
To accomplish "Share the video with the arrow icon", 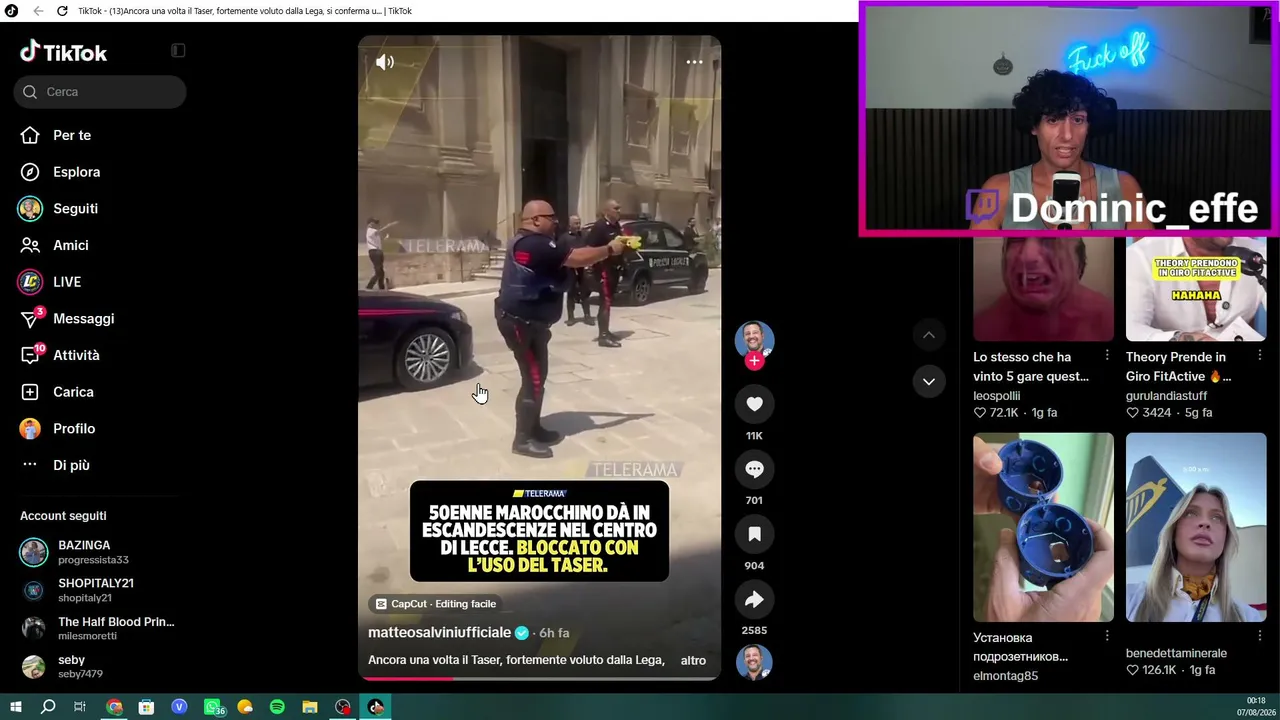I will click(754, 599).
